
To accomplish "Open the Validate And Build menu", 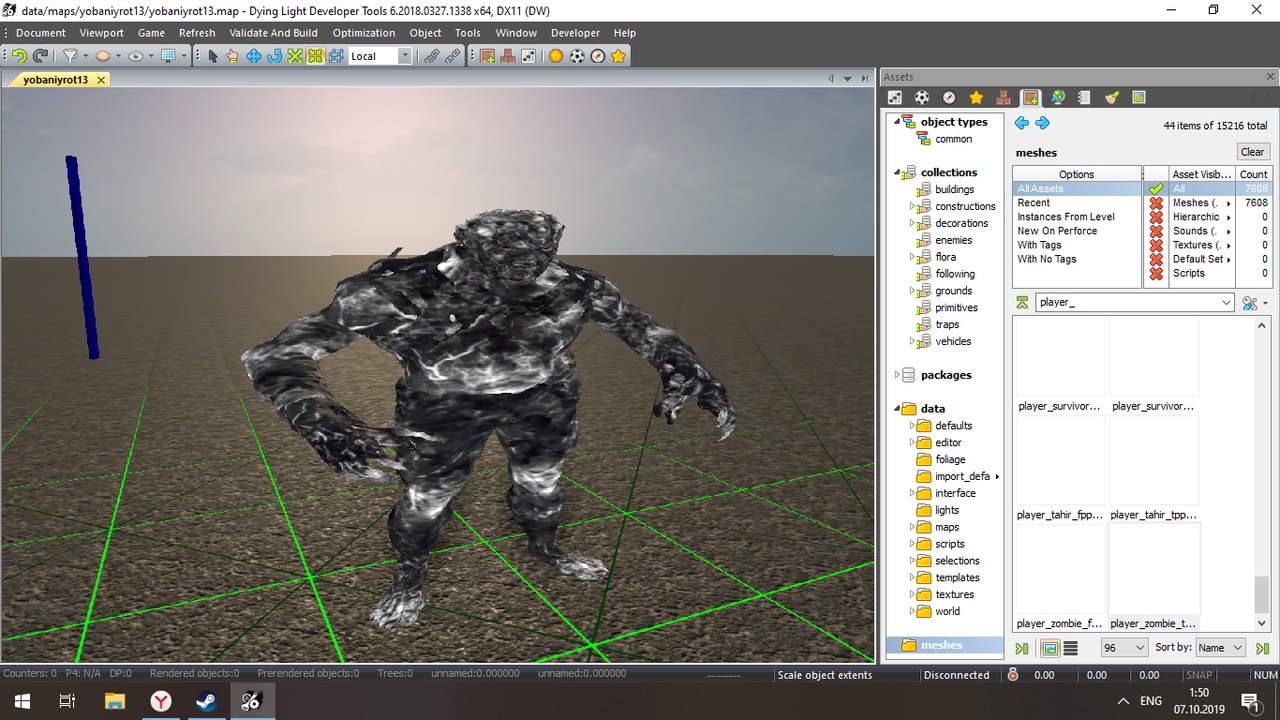I will pos(273,33).
